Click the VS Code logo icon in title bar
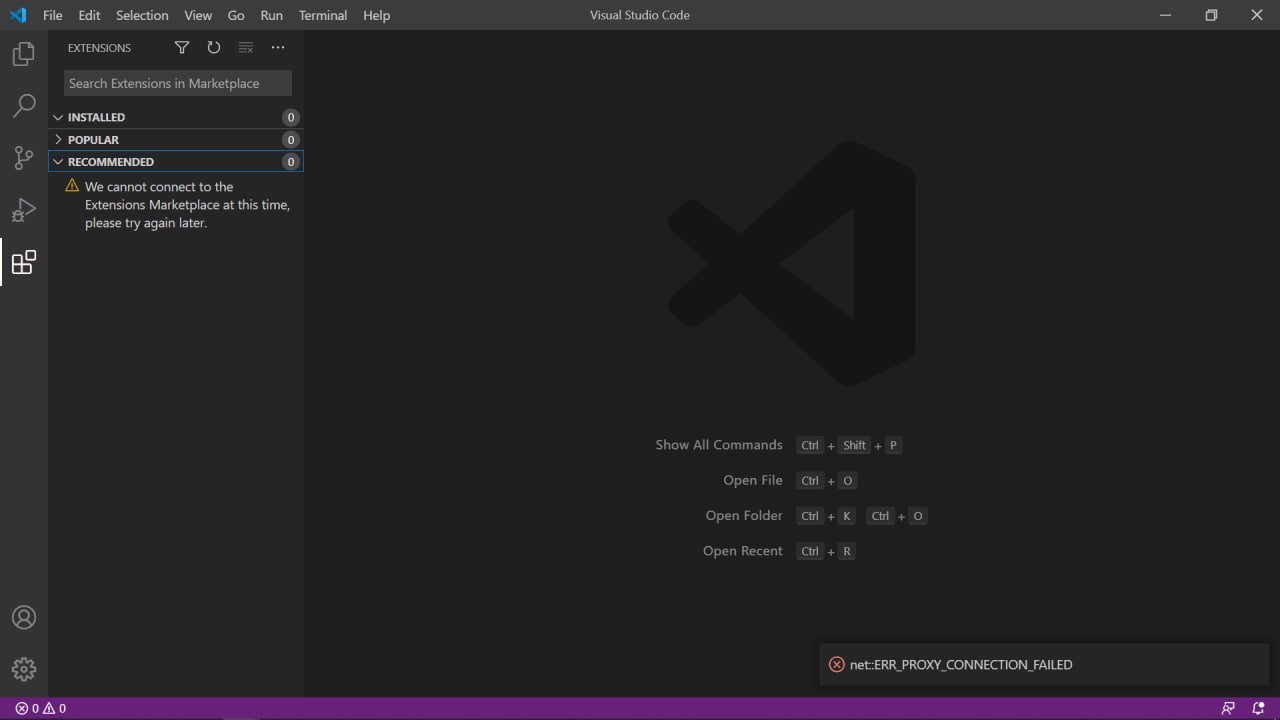1280x720 pixels. (17, 15)
